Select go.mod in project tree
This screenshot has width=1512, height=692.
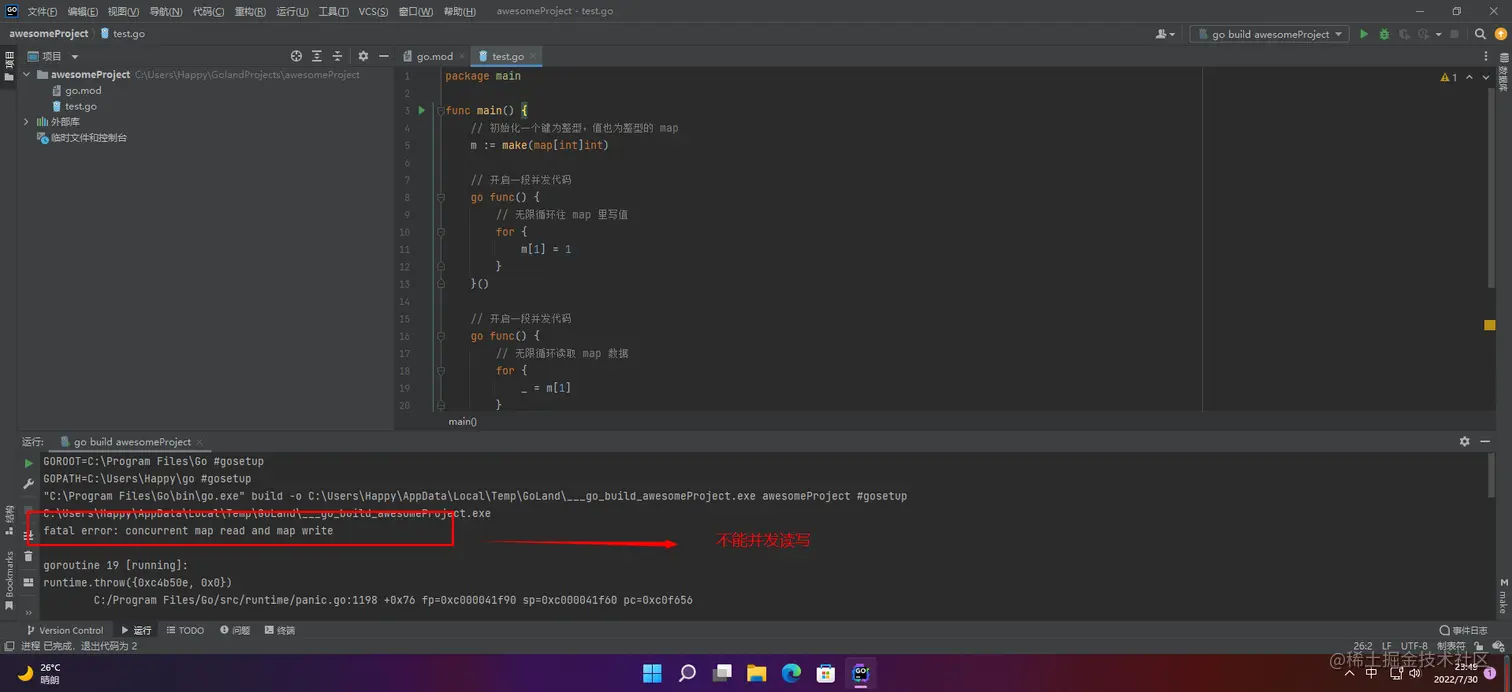tap(76, 90)
